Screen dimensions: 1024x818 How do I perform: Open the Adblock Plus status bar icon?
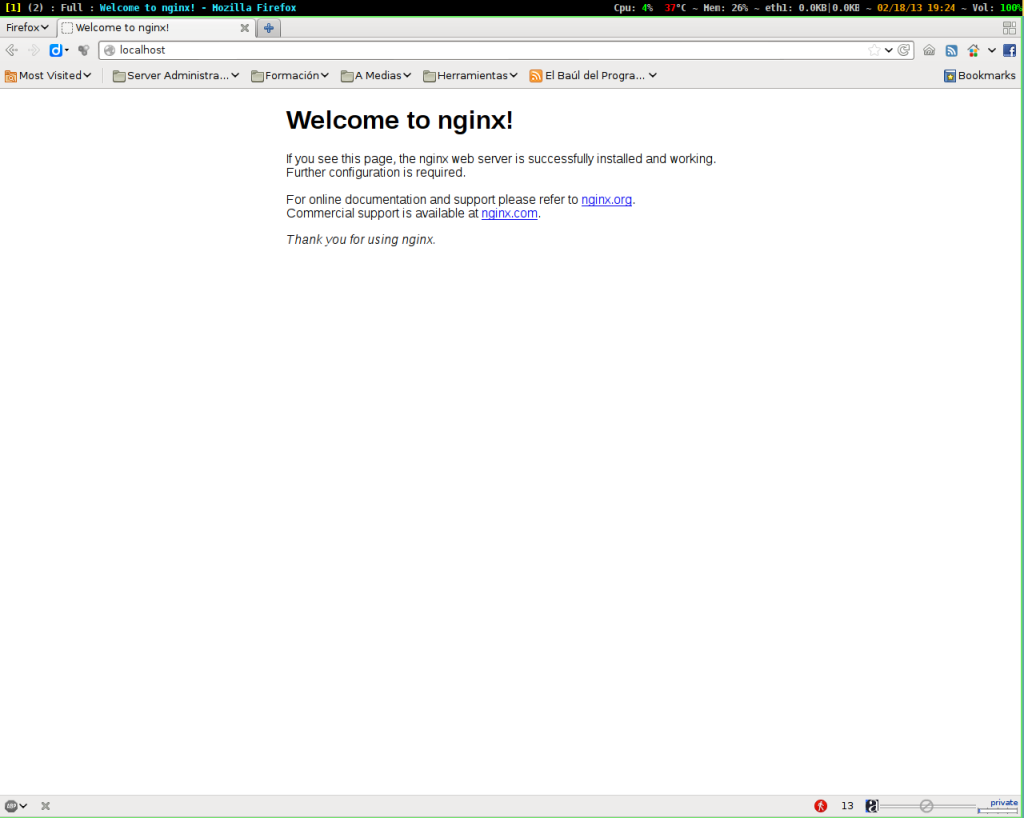[11, 806]
